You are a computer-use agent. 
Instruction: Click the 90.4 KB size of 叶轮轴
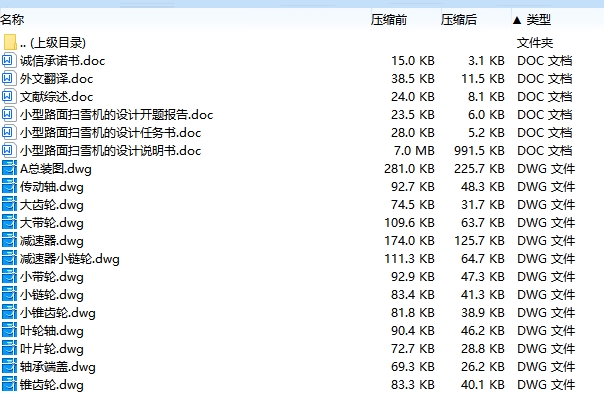tap(413, 330)
